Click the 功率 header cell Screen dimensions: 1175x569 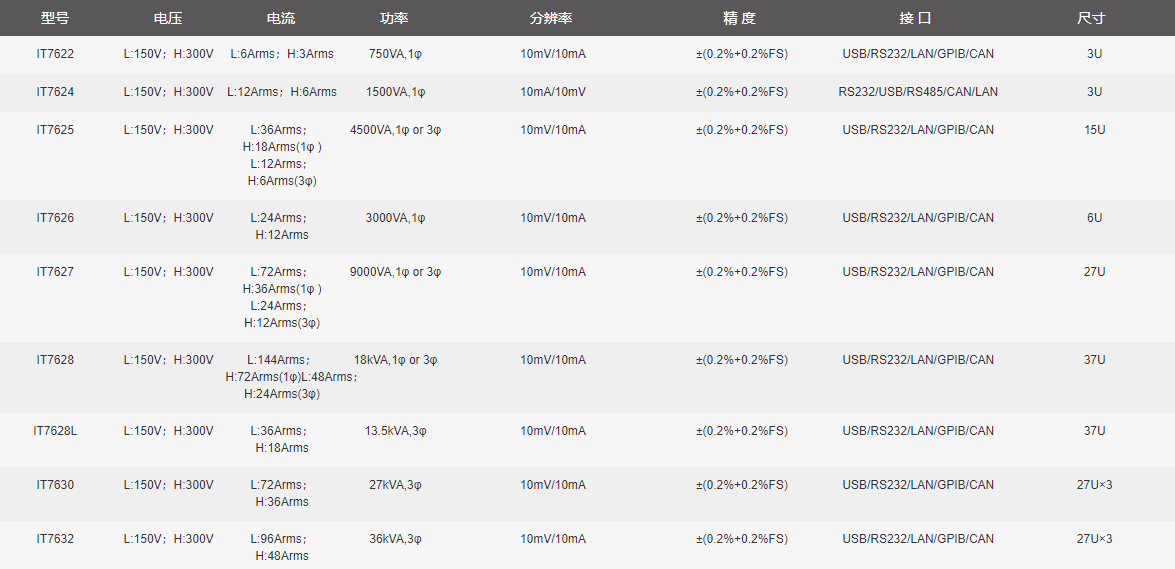click(394, 18)
